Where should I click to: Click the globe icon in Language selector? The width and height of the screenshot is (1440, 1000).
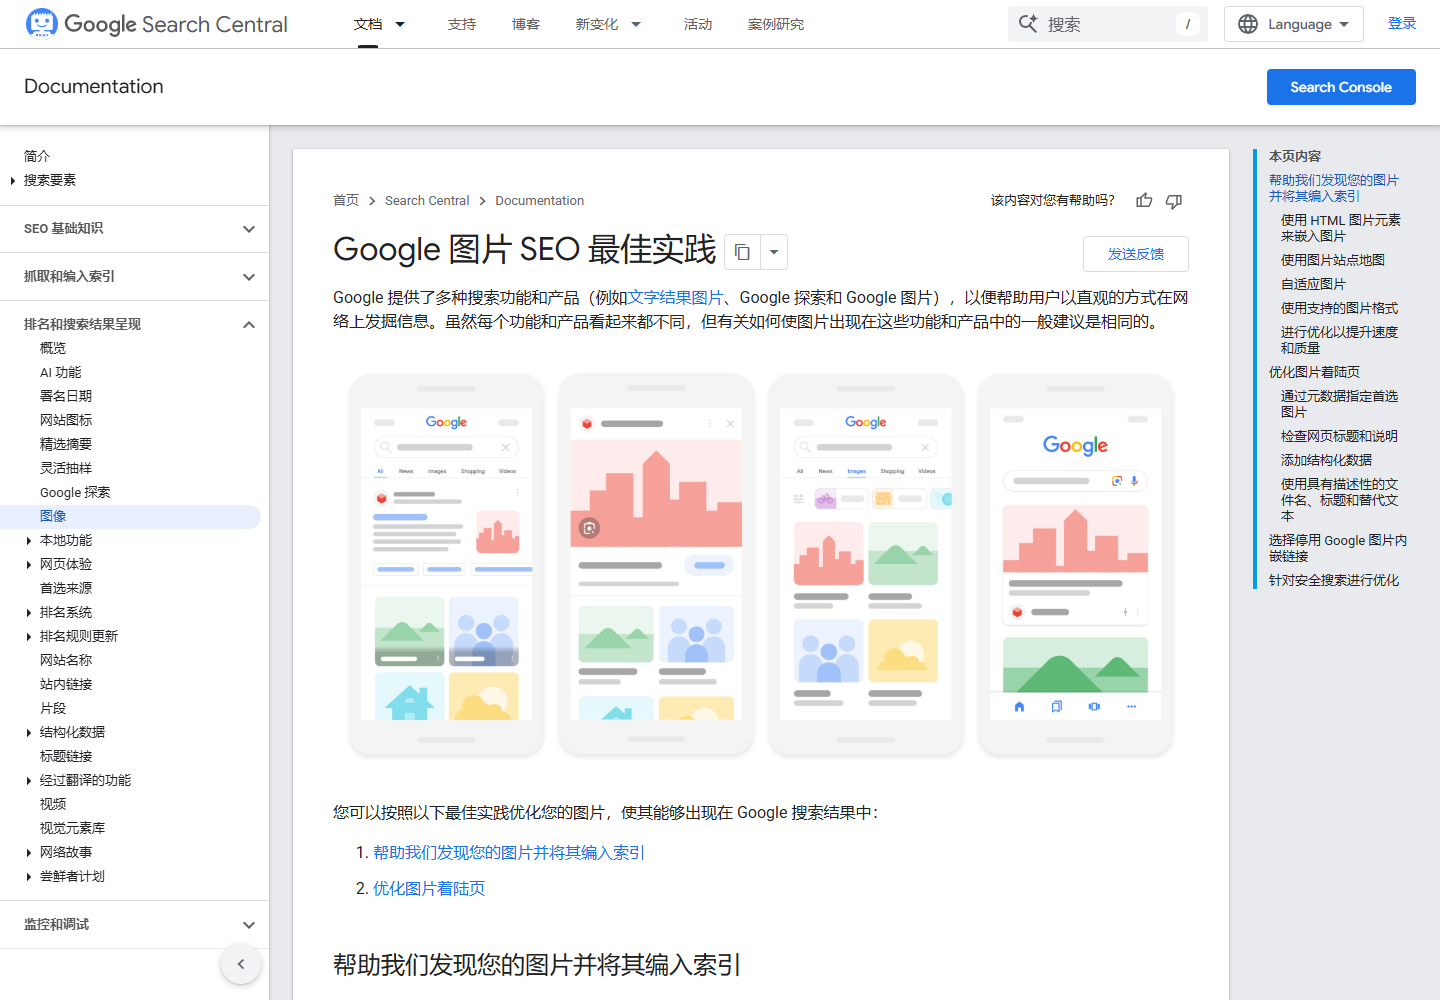point(1248,24)
